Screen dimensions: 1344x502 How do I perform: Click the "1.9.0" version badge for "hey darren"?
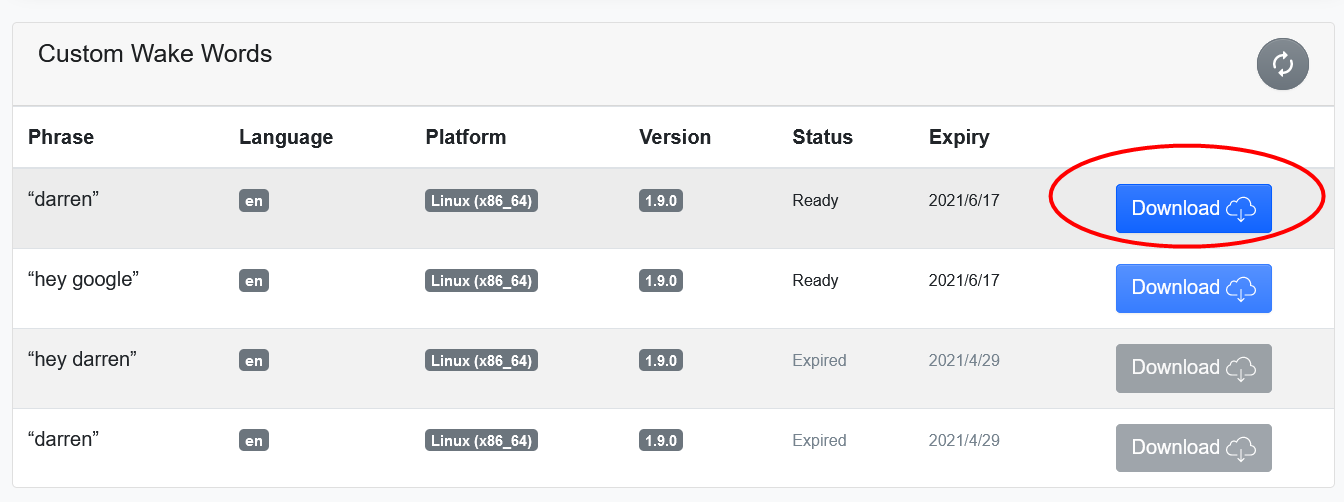(661, 361)
